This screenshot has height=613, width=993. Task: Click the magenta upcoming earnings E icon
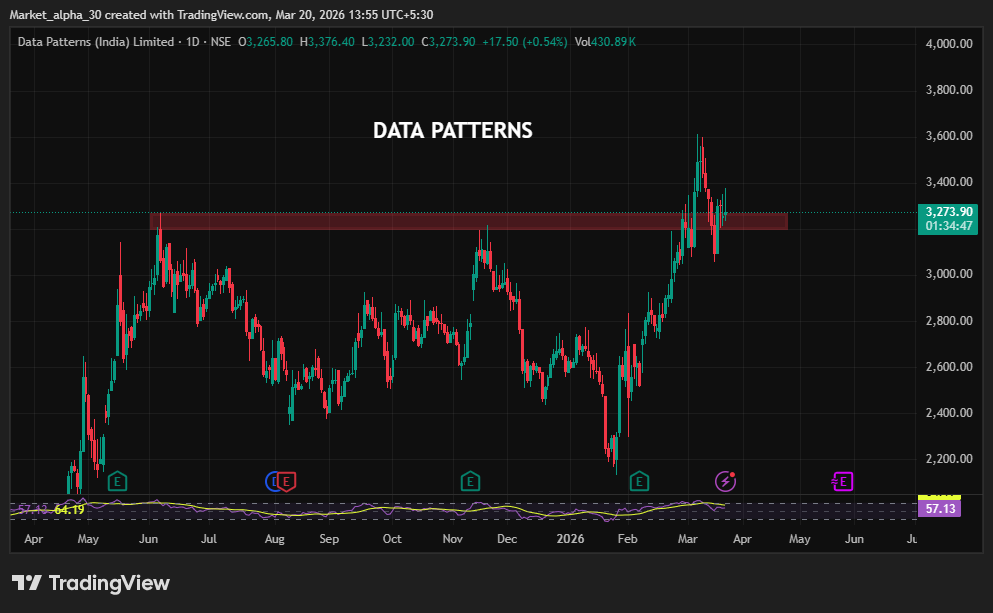point(842,482)
